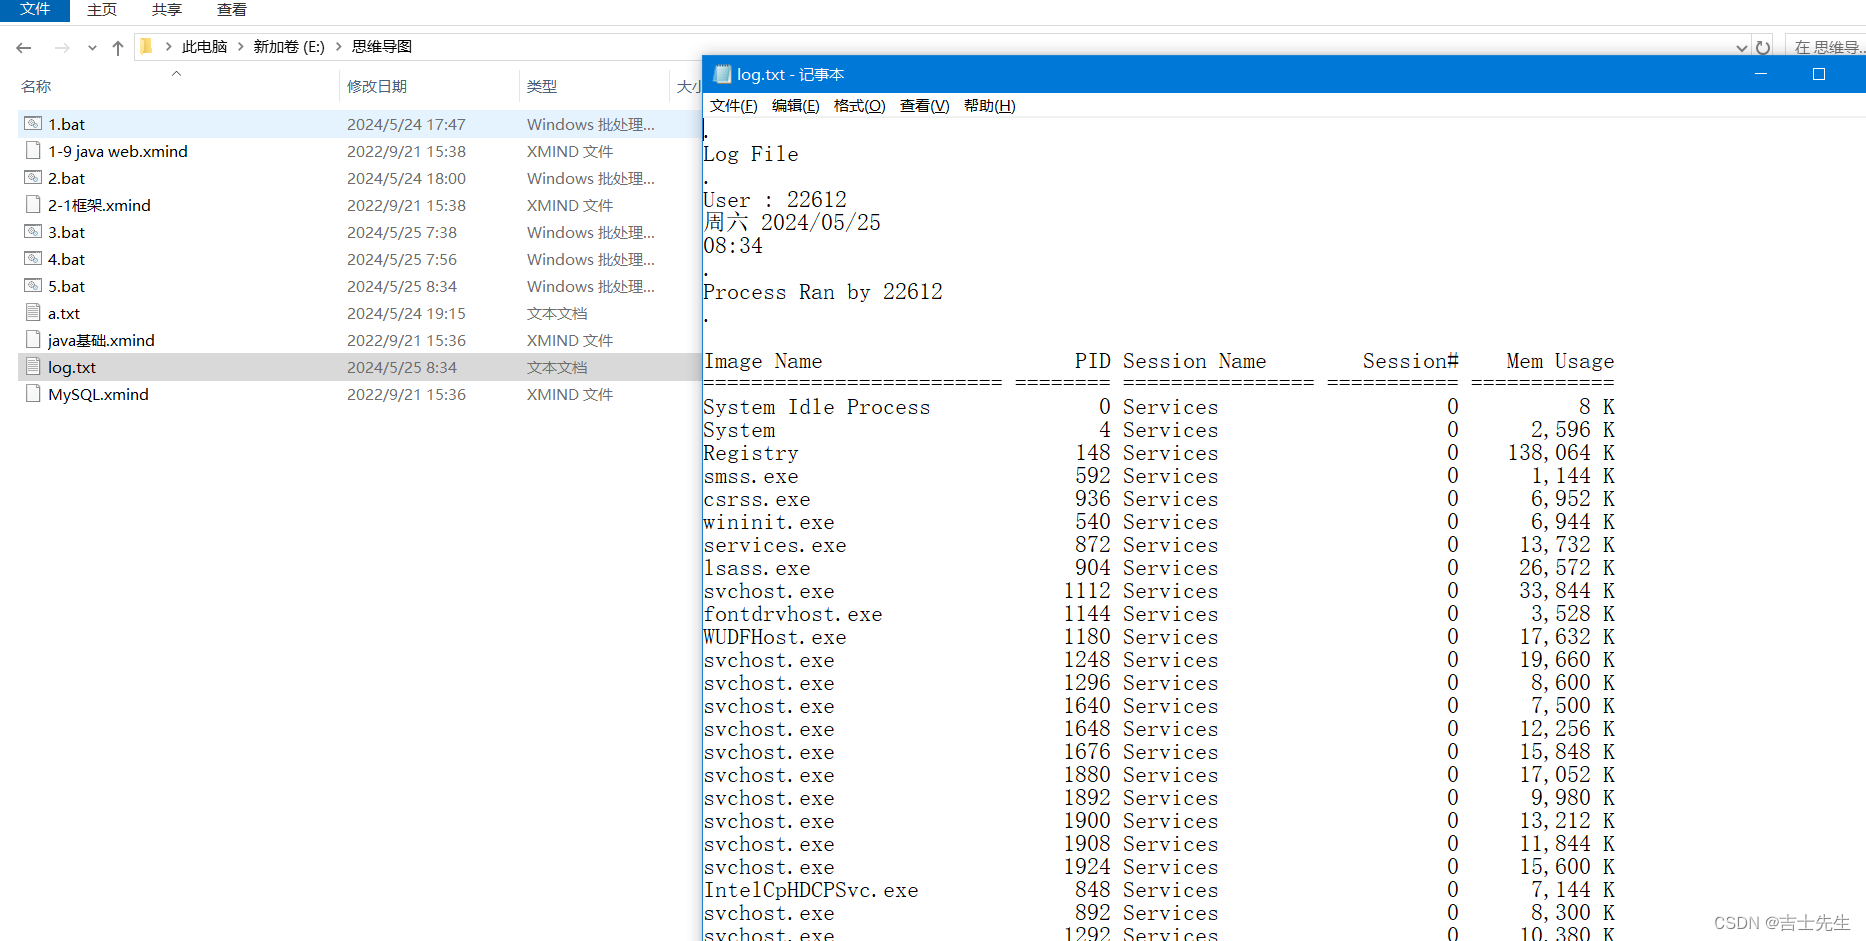Click the Notepad icon in log.txt title bar
1866x941 pixels.
coord(722,74)
